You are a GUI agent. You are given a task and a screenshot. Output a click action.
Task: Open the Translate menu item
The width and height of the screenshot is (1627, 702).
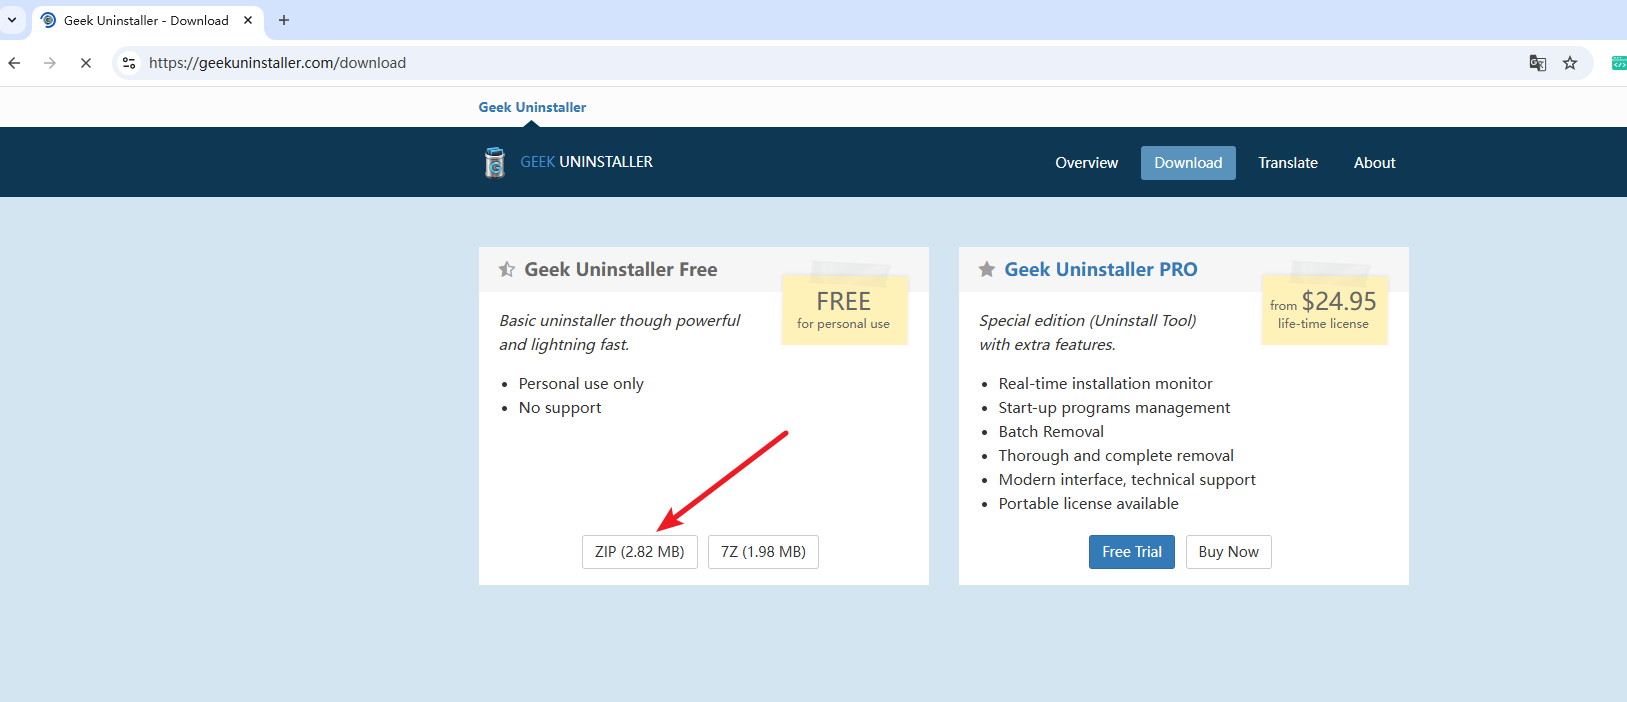1288,163
